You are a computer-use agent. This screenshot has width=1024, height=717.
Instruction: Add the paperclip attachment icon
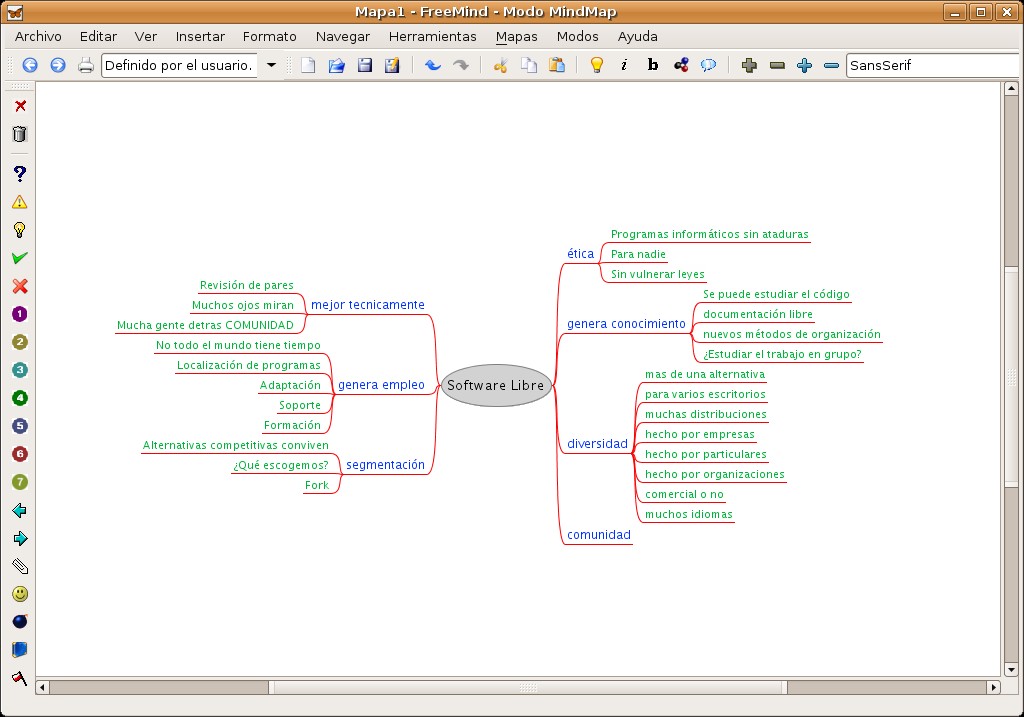point(20,566)
